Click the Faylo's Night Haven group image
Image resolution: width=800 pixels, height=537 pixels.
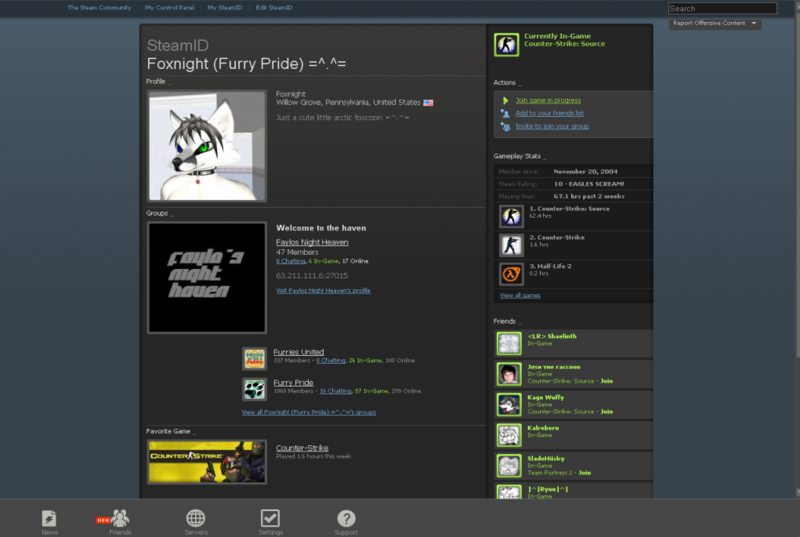click(x=207, y=278)
